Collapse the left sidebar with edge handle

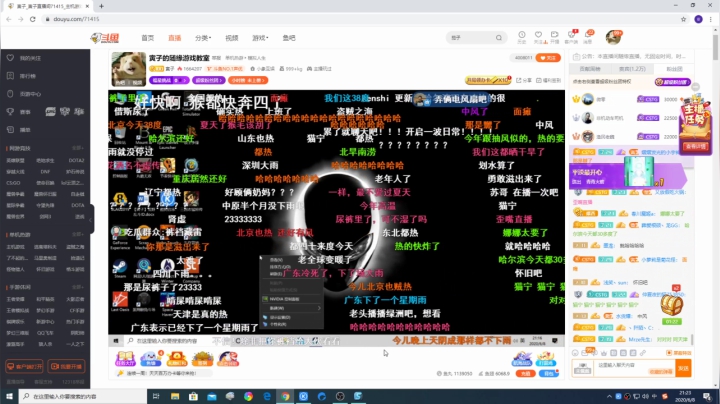pos(91,219)
